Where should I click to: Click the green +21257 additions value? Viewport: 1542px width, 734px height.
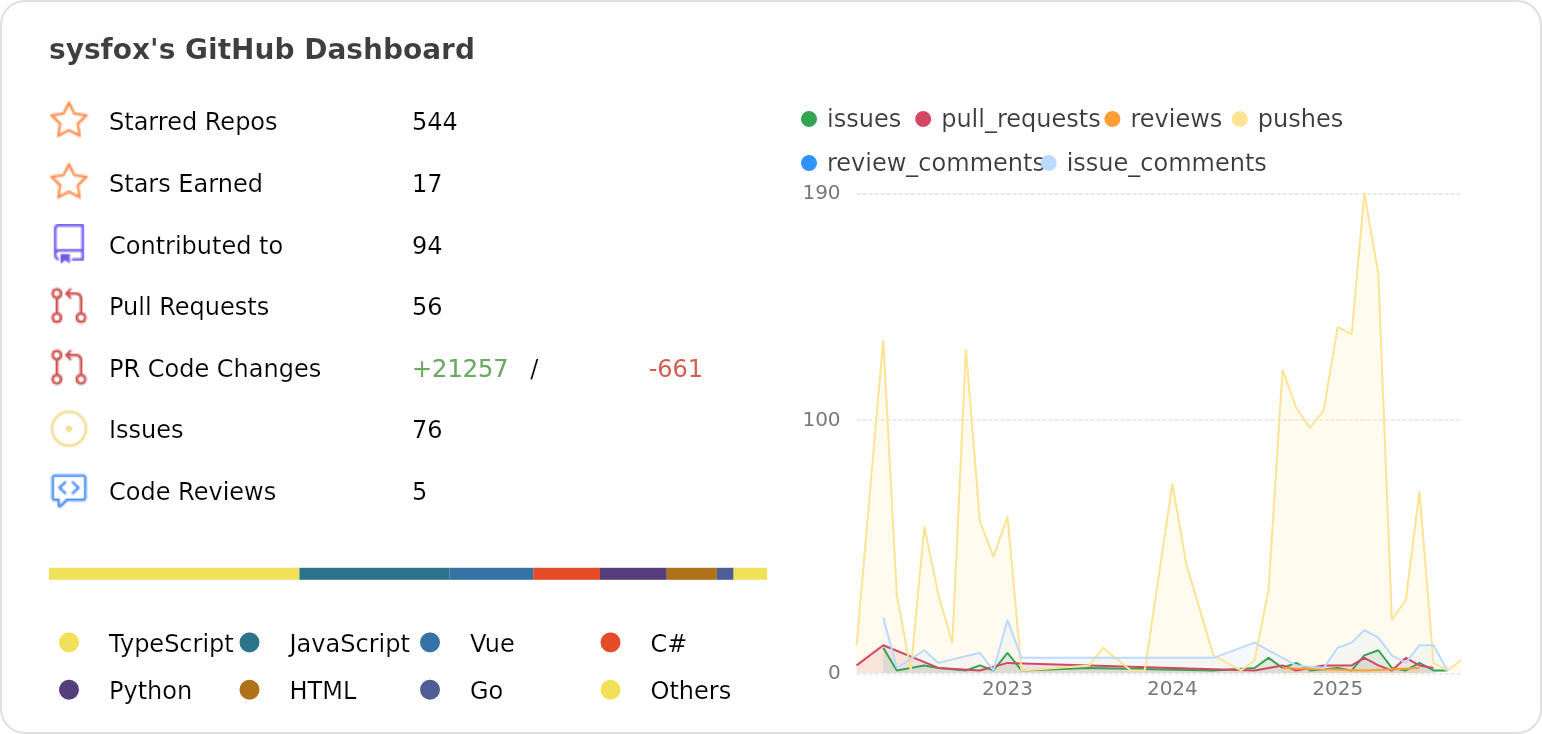(460, 369)
